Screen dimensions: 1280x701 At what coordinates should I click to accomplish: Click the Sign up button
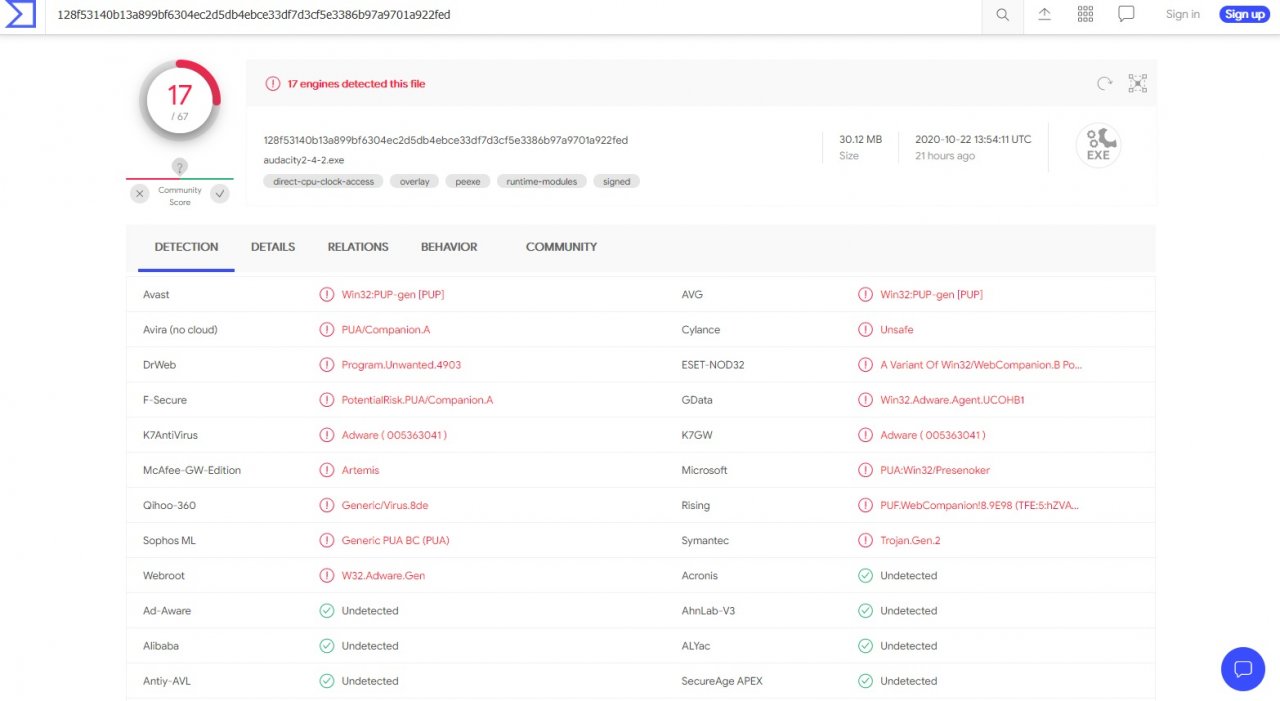click(1244, 14)
